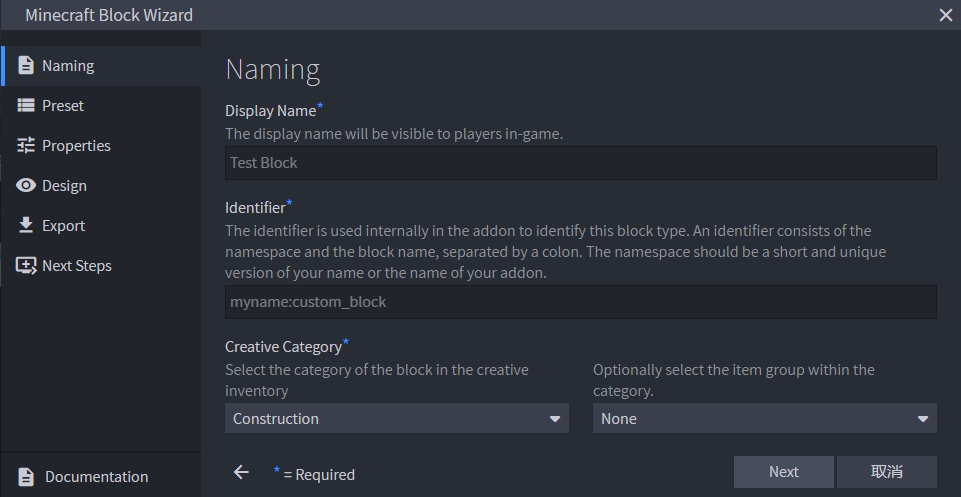961x497 pixels.
Task: Open the item group None dropdown
Action: 764,418
